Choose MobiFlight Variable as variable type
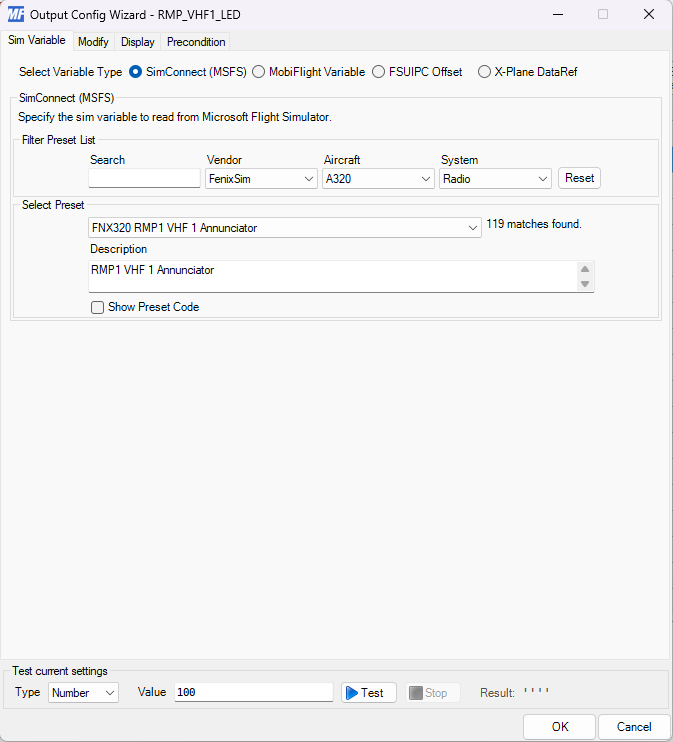The image size is (673, 742). point(259,72)
